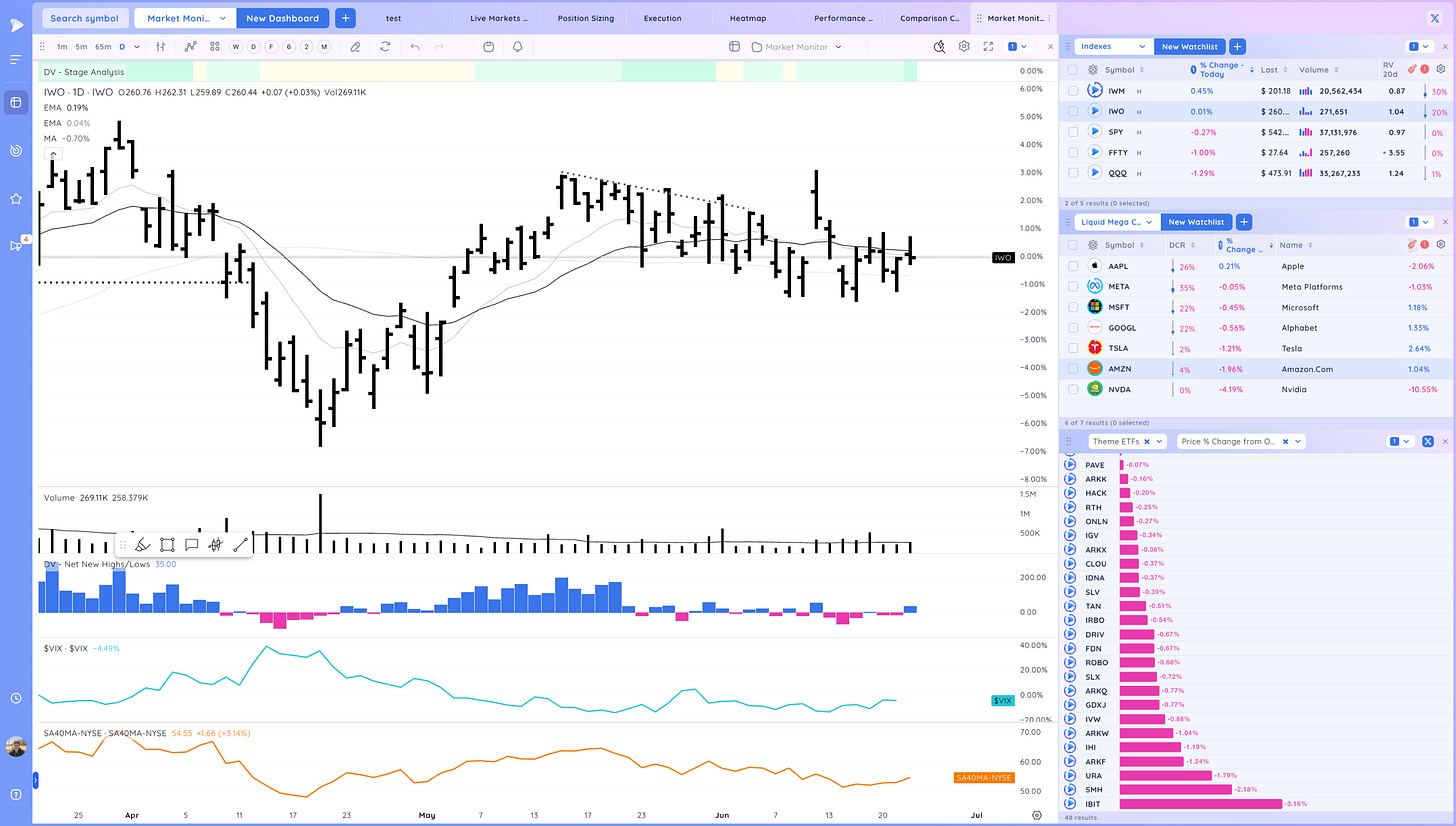The height and width of the screenshot is (826, 1456).
Task: Click the W circle toolbar button
Action: (x=236, y=46)
